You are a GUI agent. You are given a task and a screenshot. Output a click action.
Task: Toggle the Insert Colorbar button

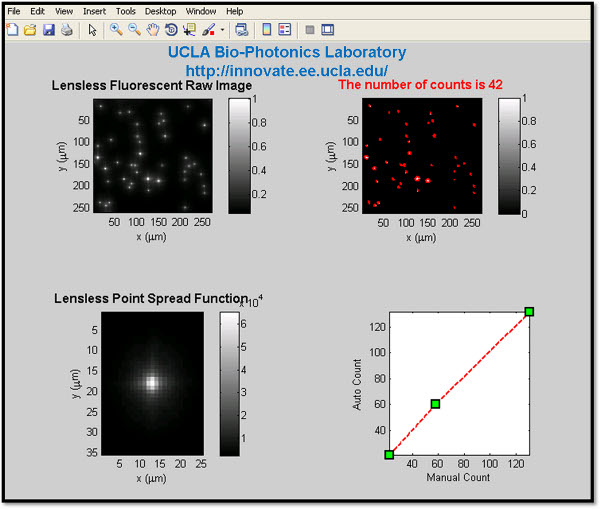coord(266,30)
